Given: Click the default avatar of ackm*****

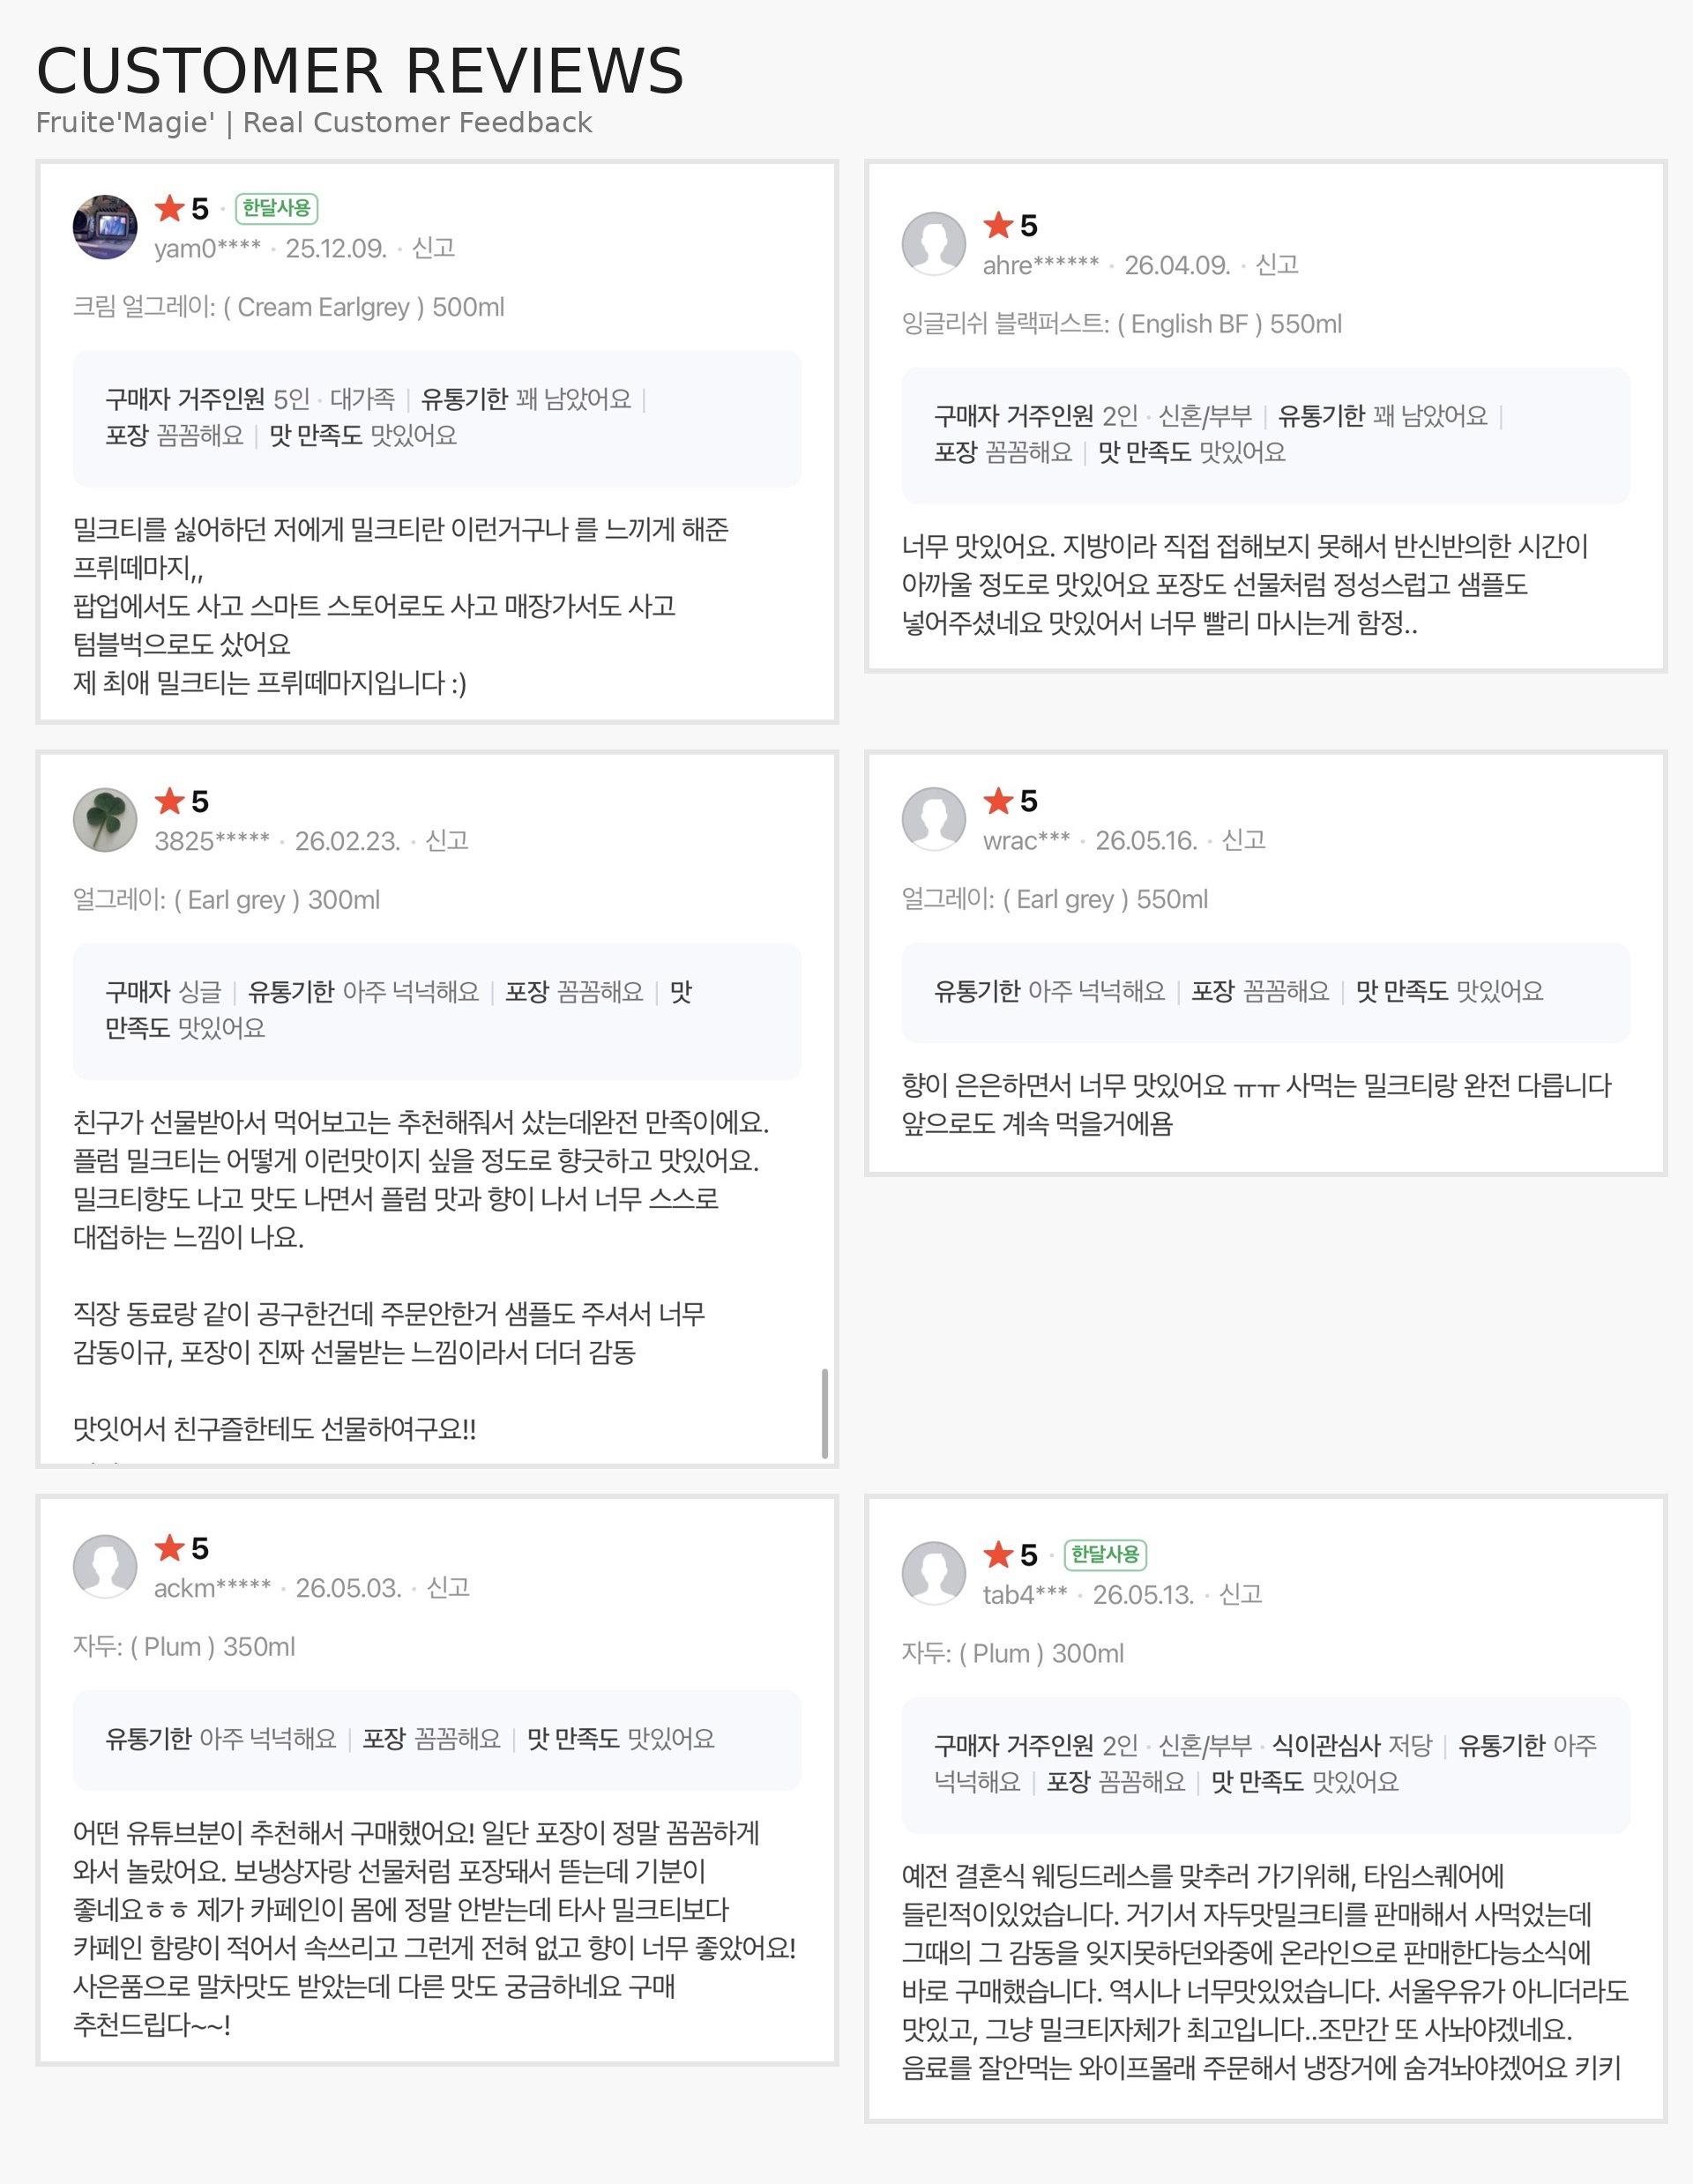Looking at the screenshot, I should (105, 1567).
